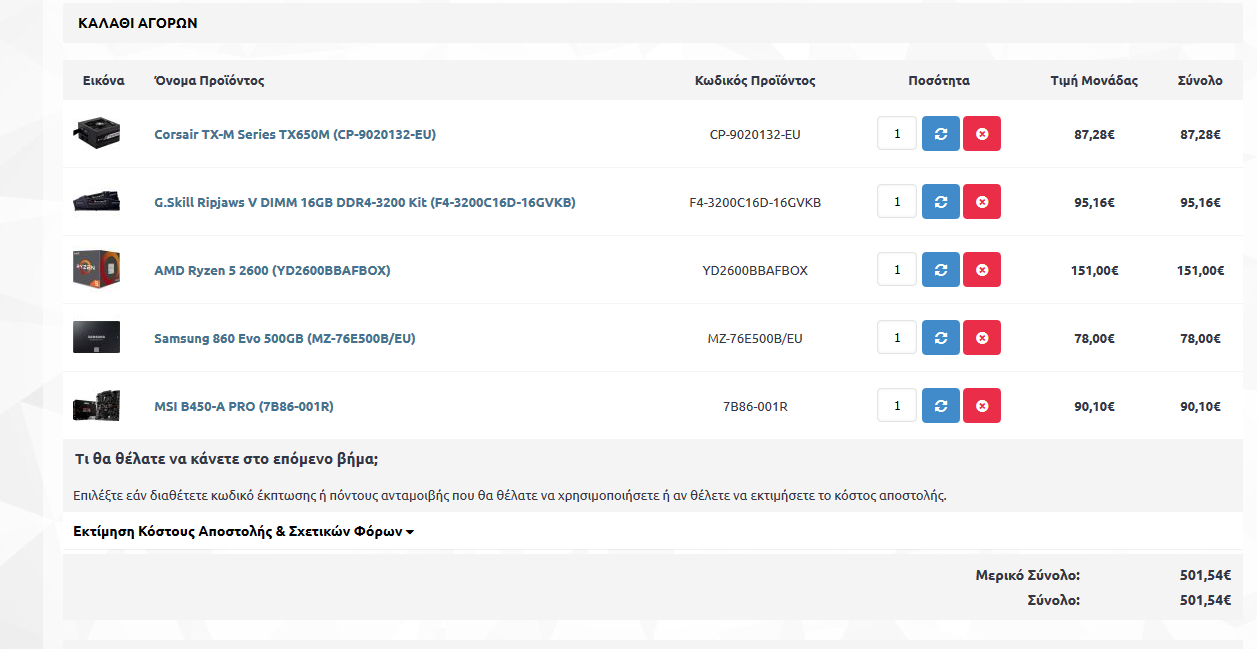The height and width of the screenshot is (649, 1257).
Task: Click the Corsair power supply thumbnail
Action: coord(97,133)
